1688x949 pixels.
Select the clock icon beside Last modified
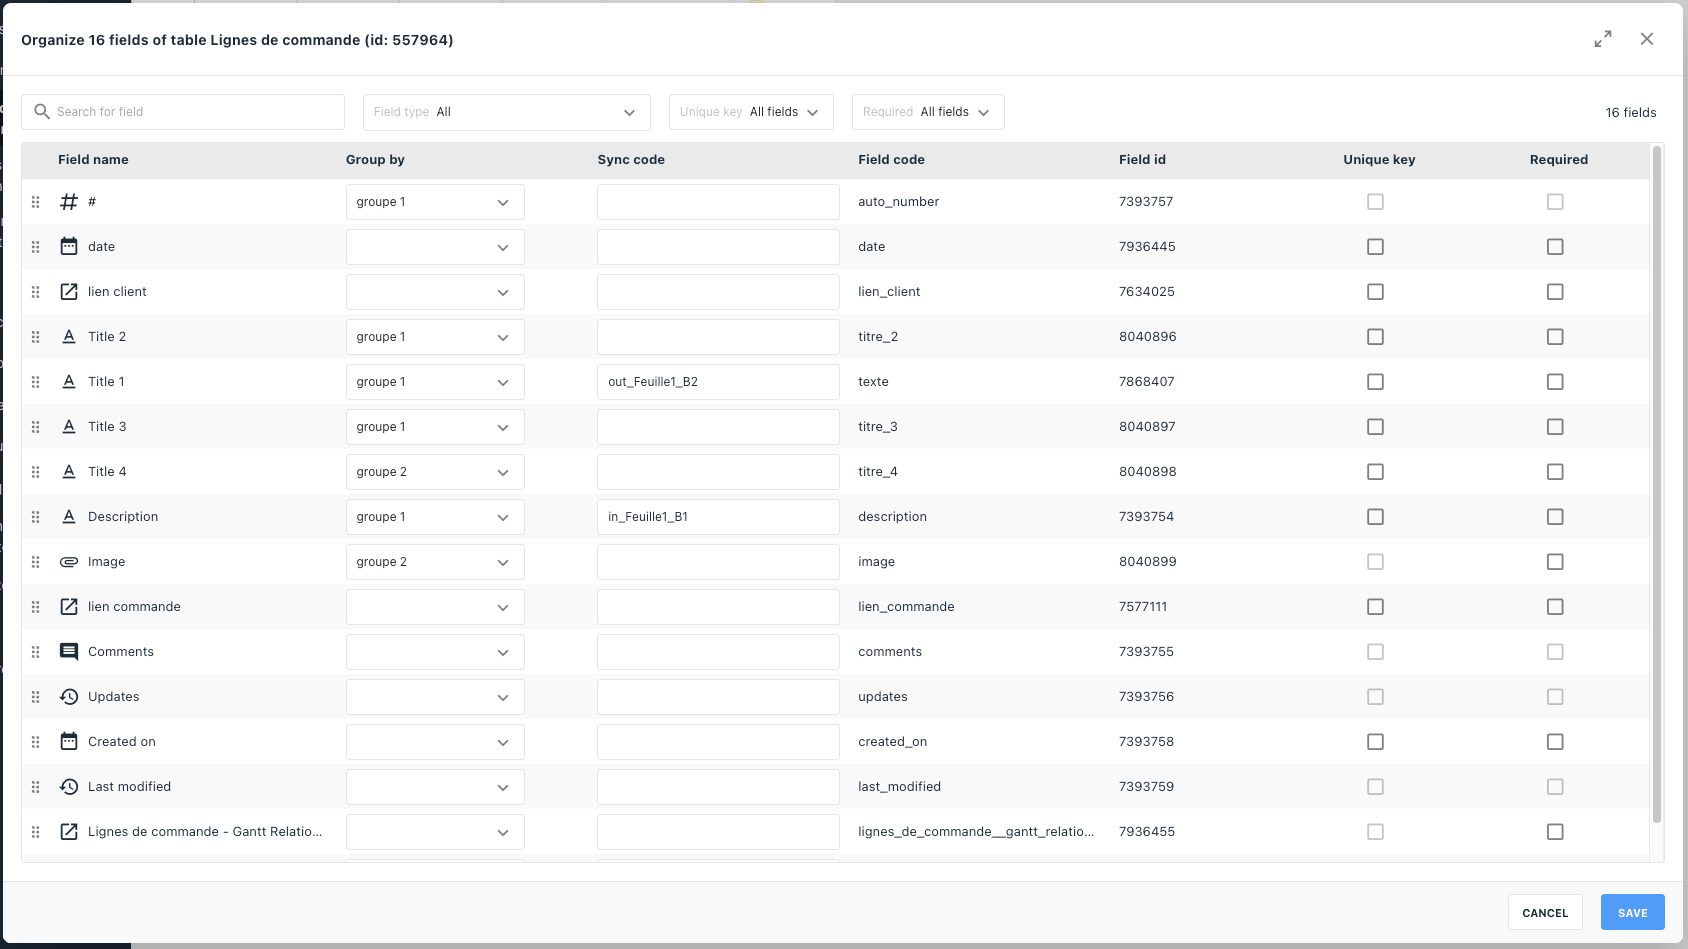(68, 786)
